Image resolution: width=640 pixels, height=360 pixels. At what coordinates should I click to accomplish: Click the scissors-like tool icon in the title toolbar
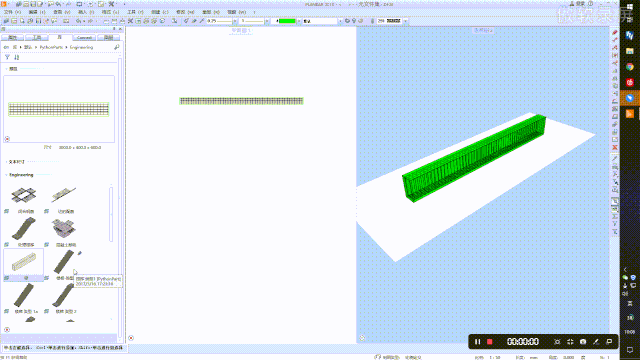[x=111, y=4]
